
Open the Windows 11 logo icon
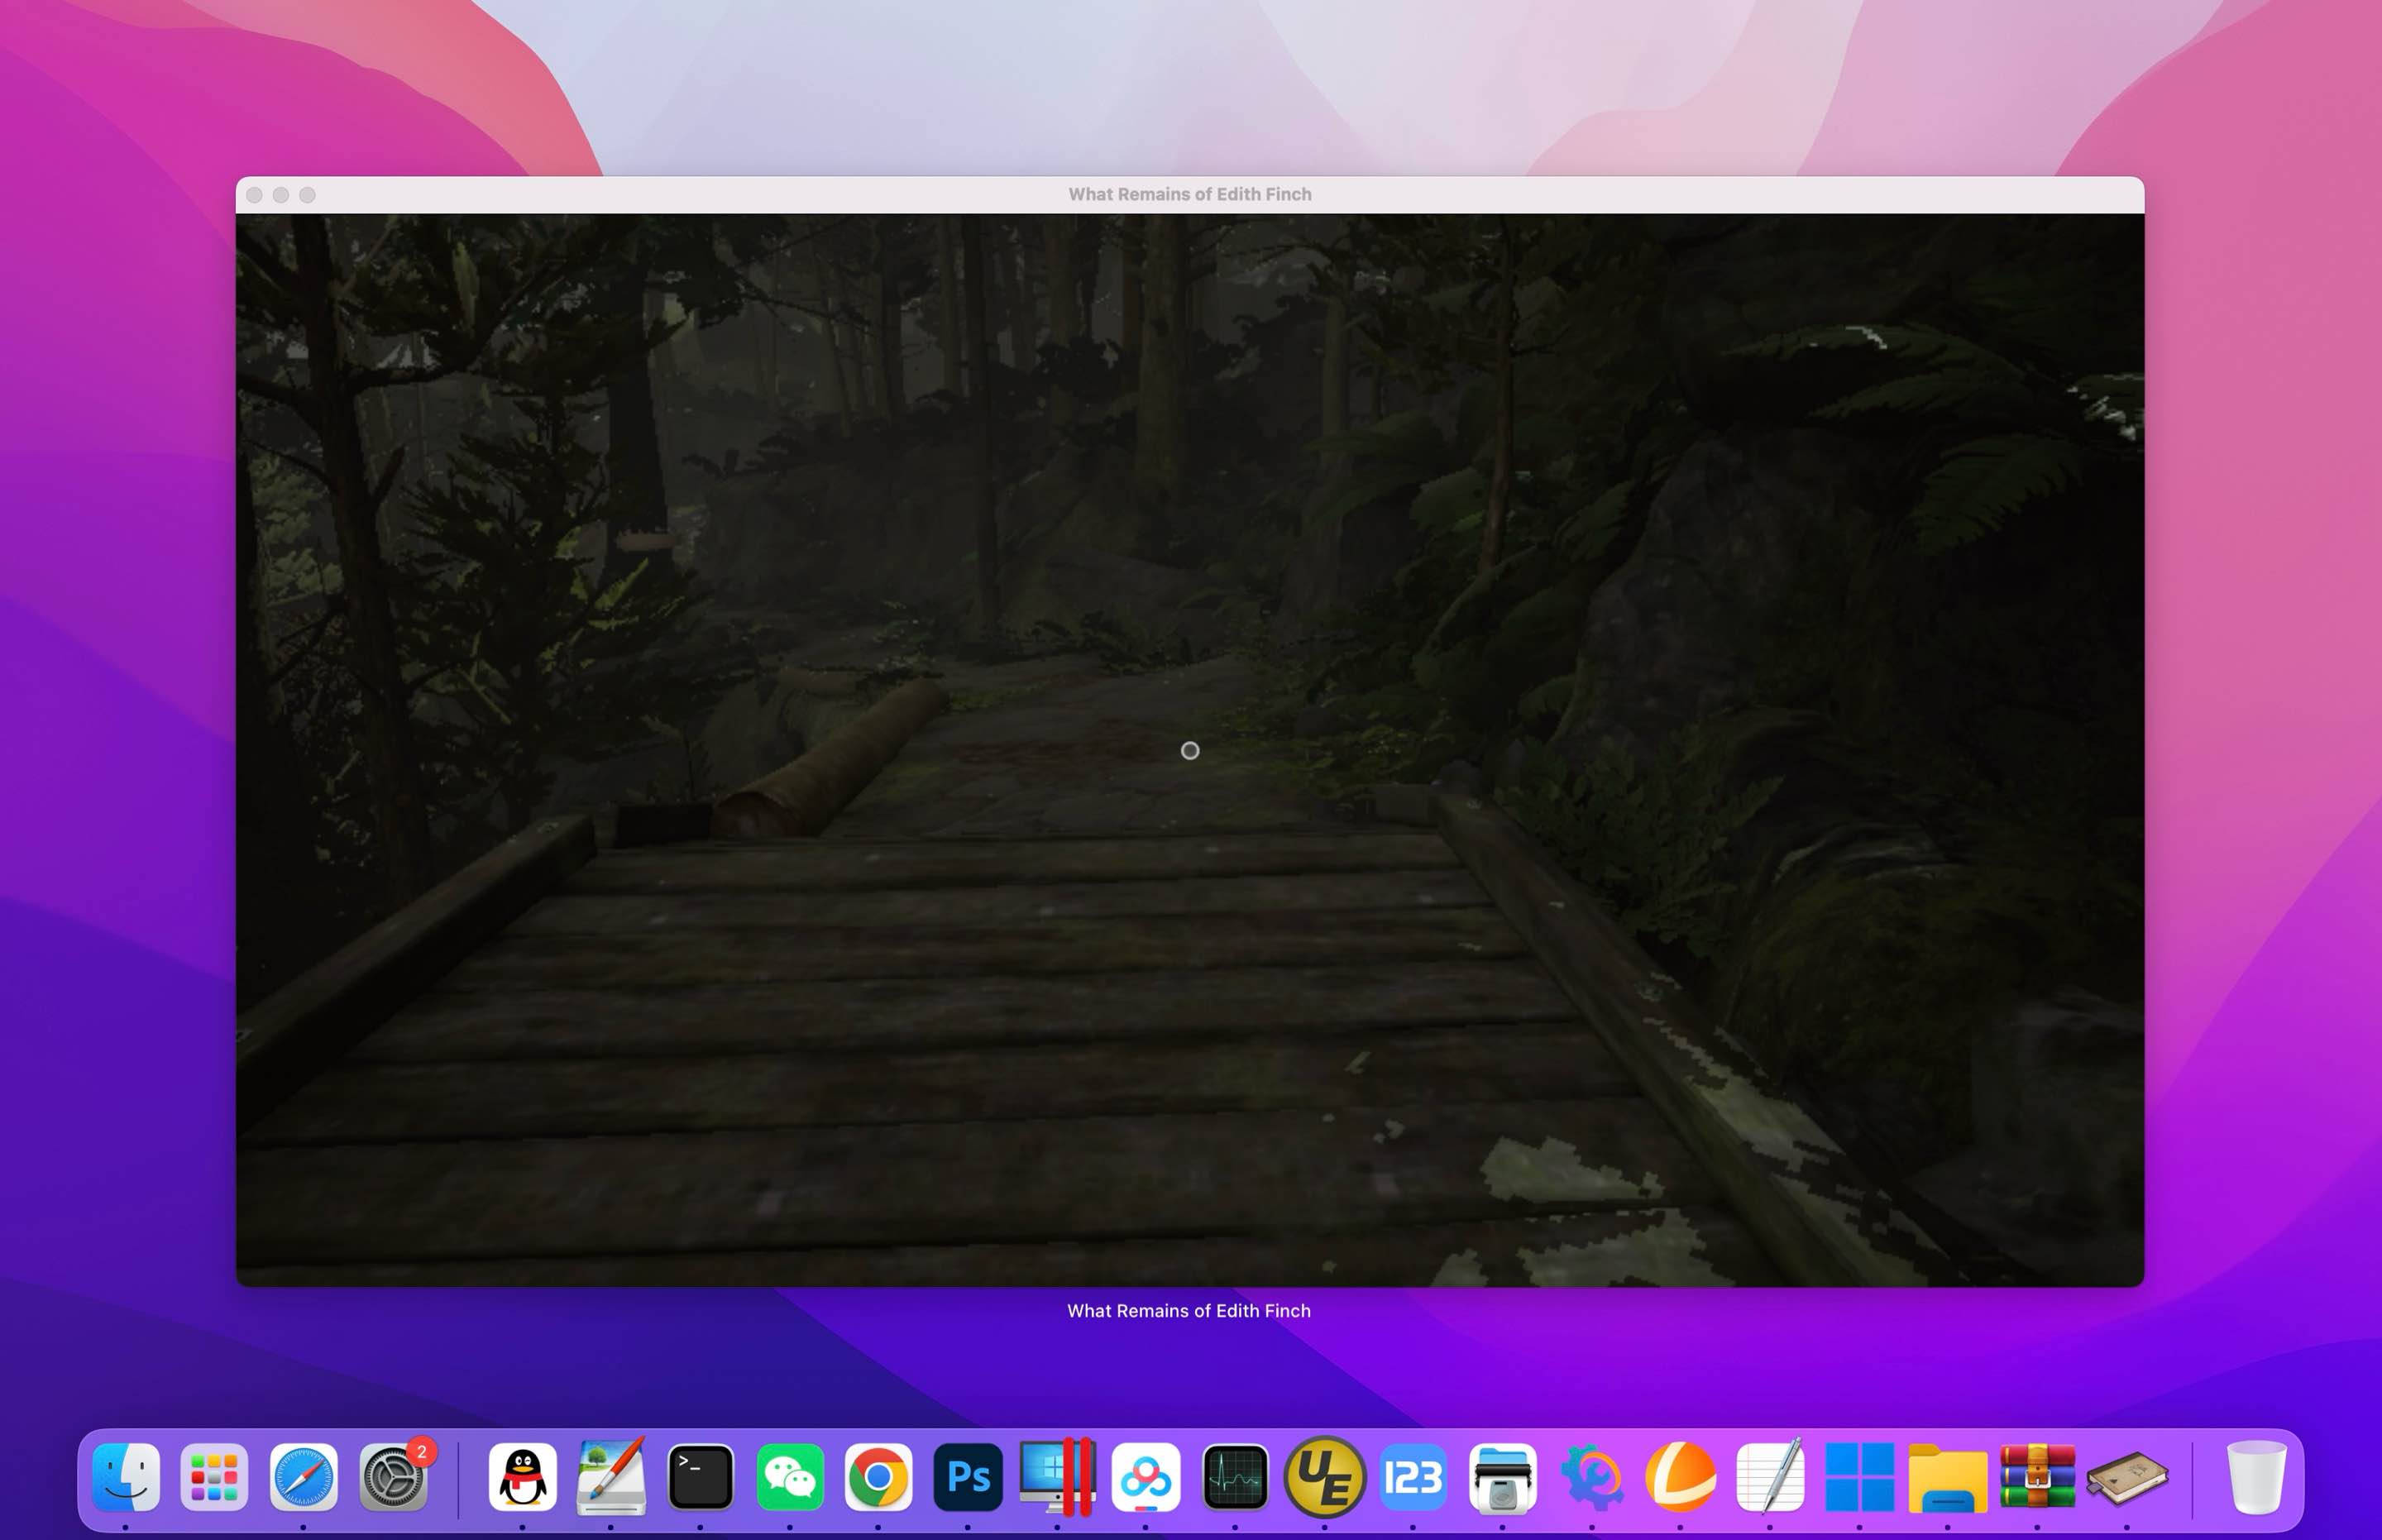pos(1859,1476)
